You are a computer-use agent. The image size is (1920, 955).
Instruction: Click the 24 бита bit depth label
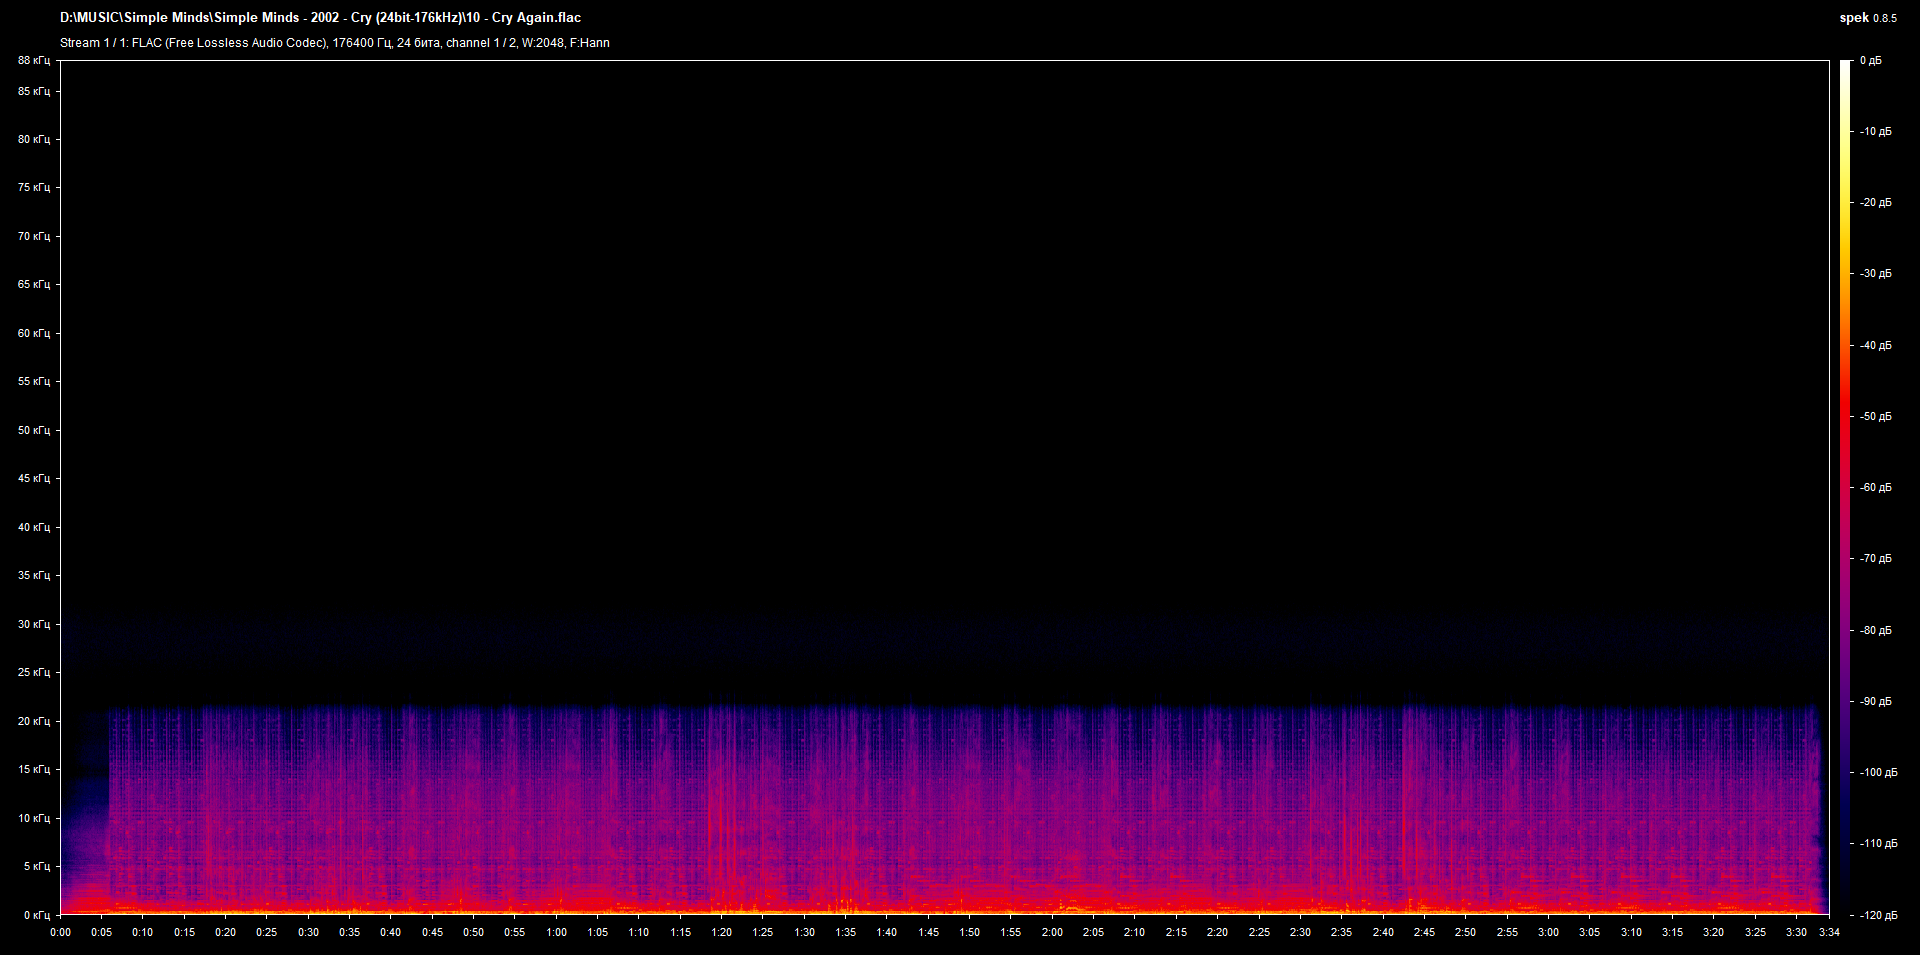point(420,43)
